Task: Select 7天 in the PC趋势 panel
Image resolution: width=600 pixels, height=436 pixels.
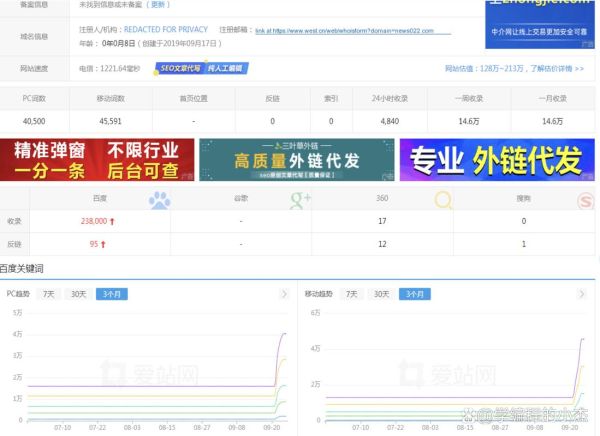Action: (49, 294)
